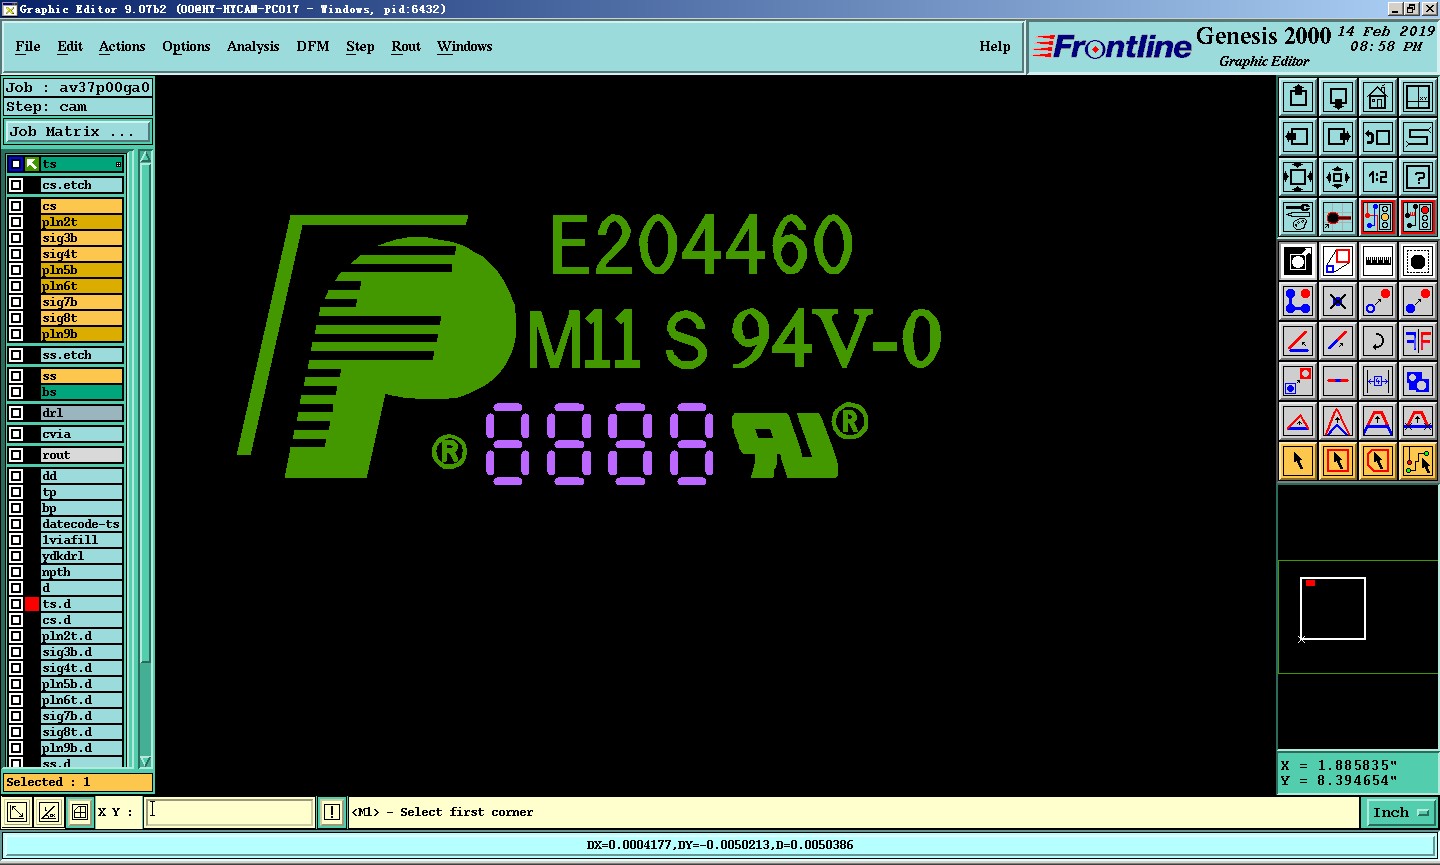Select the cvia layer name
Image resolution: width=1440 pixels, height=865 pixels.
(x=82, y=434)
